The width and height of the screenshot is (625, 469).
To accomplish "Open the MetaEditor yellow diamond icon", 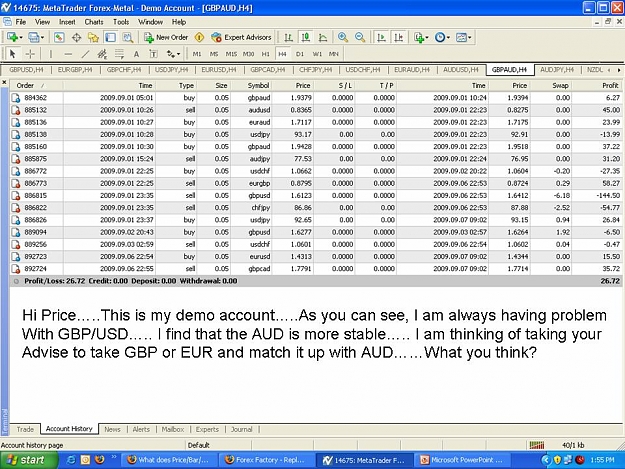I will pos(199,37).
